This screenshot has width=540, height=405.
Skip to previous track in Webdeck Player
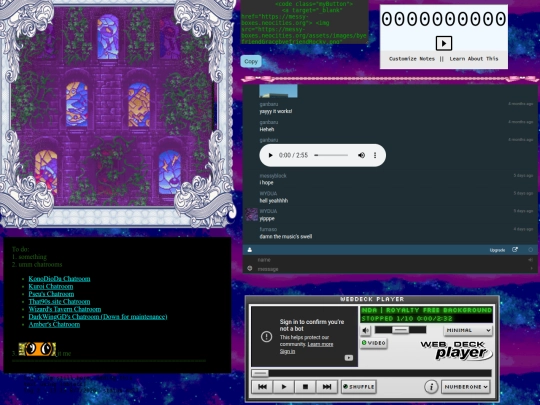coord(262,387)
